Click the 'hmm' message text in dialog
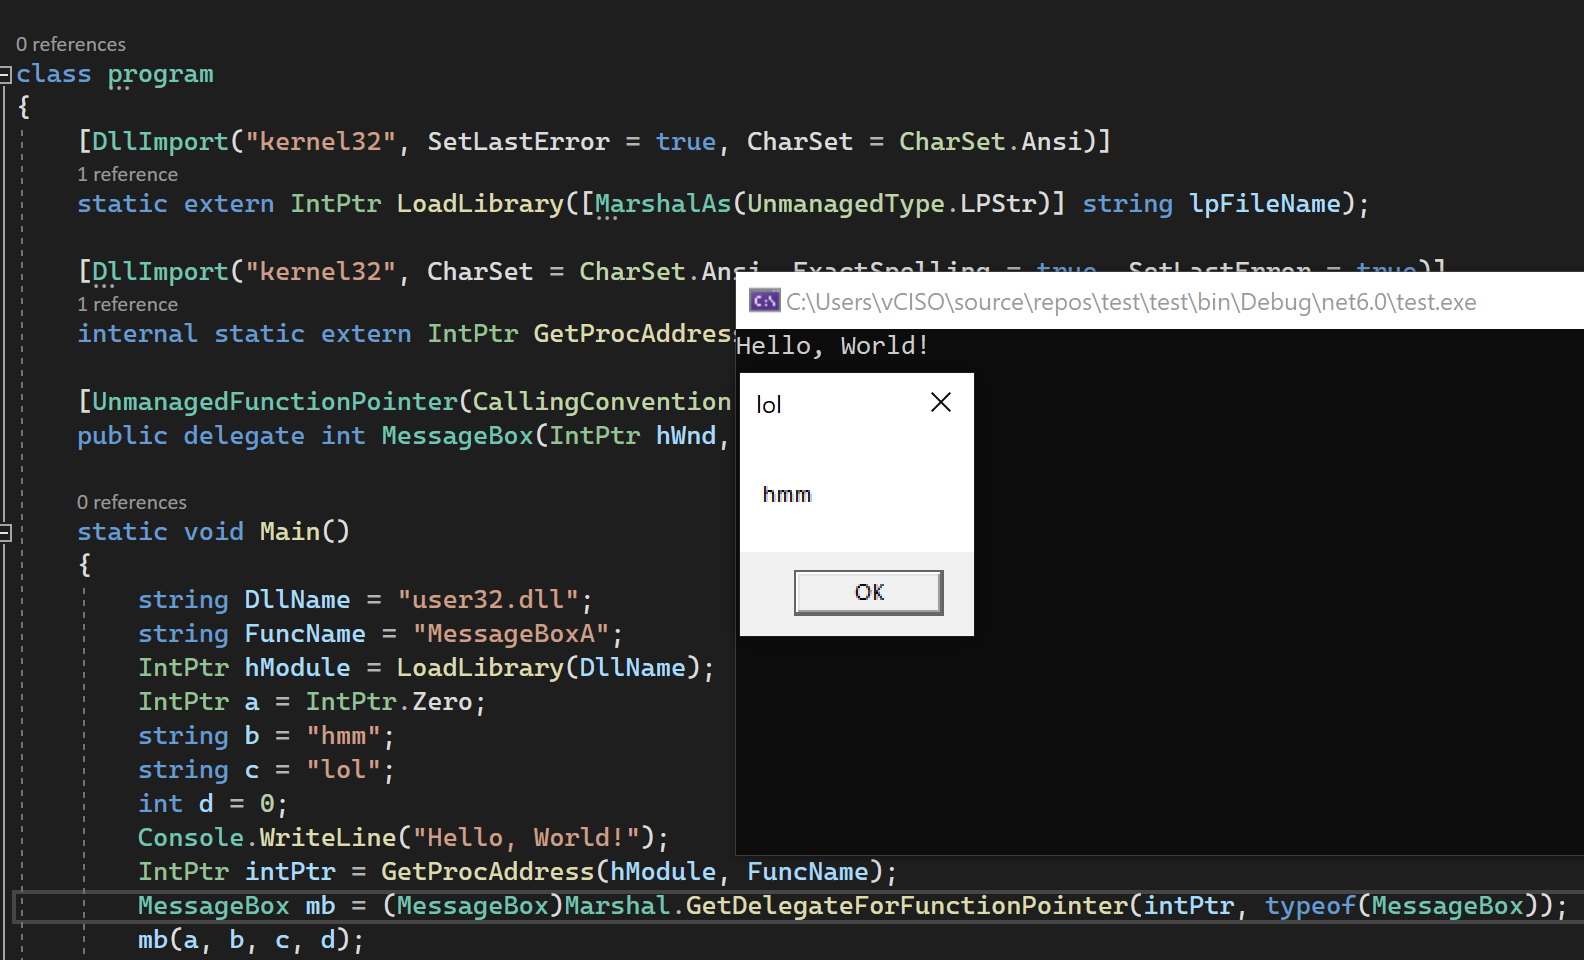The height and width of the screenshot is (960, 1584). (x=787, y=494)
